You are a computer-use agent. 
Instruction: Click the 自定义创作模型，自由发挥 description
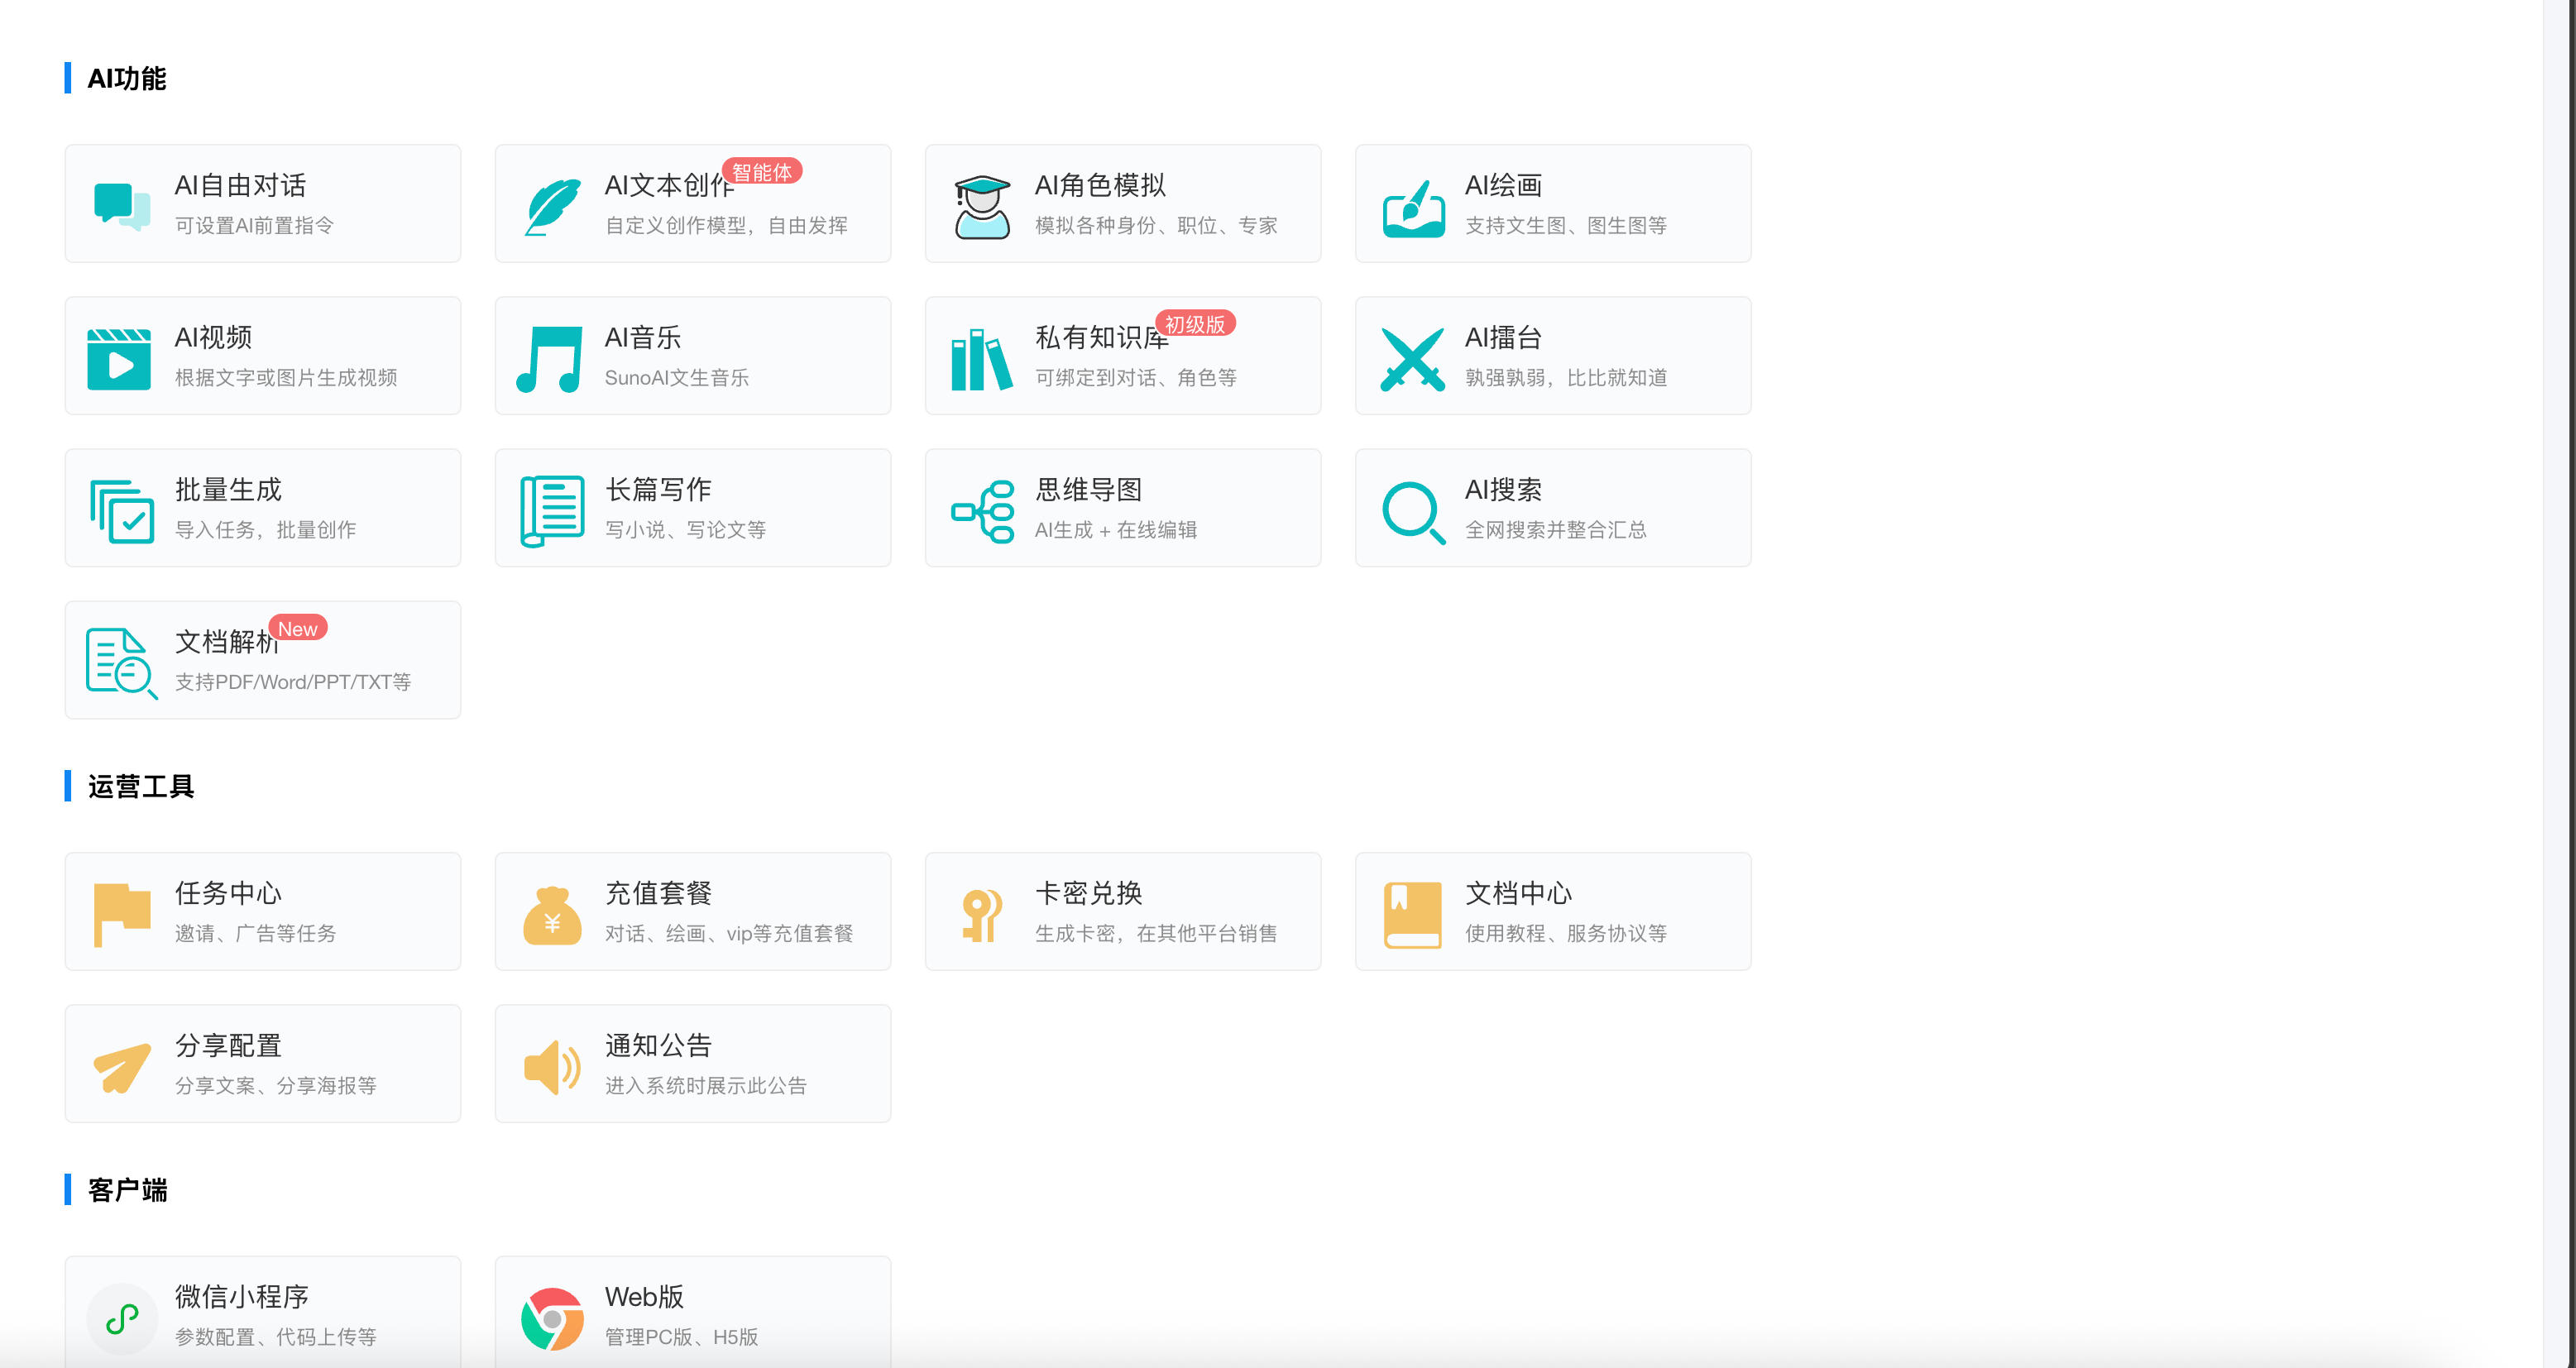(726, 226)
